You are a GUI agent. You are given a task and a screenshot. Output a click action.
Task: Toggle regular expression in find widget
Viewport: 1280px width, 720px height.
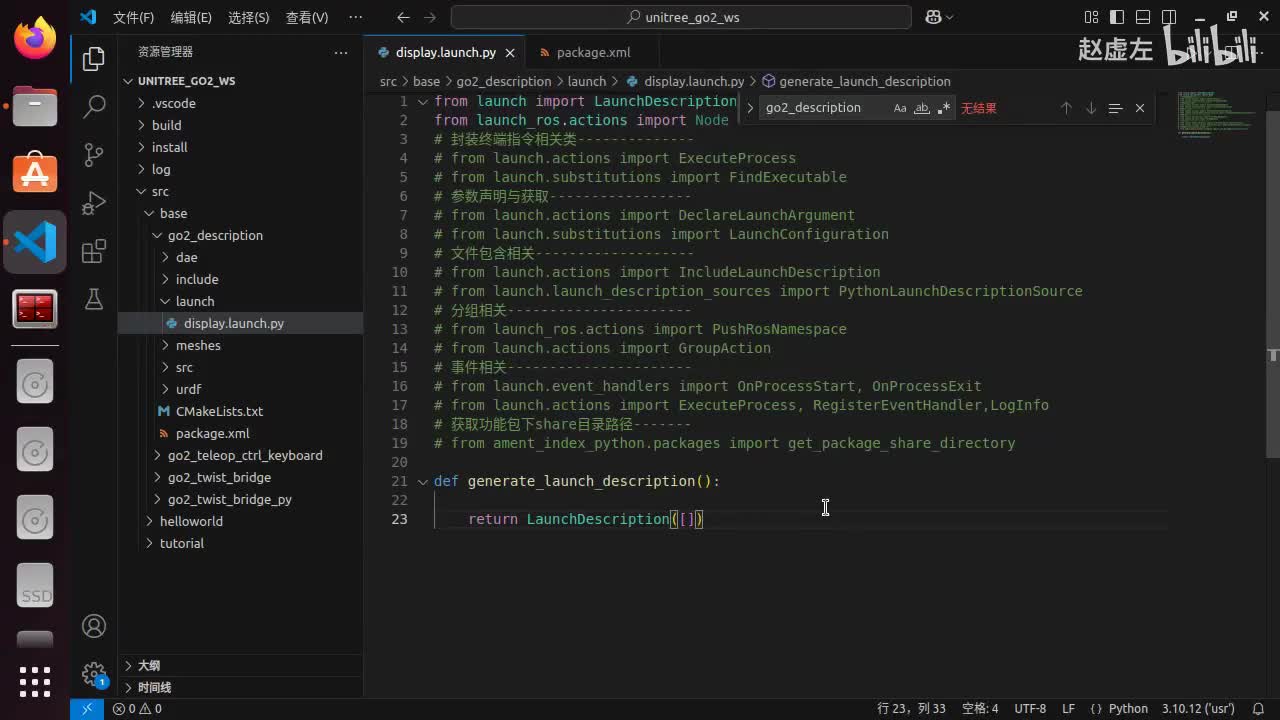944,108
